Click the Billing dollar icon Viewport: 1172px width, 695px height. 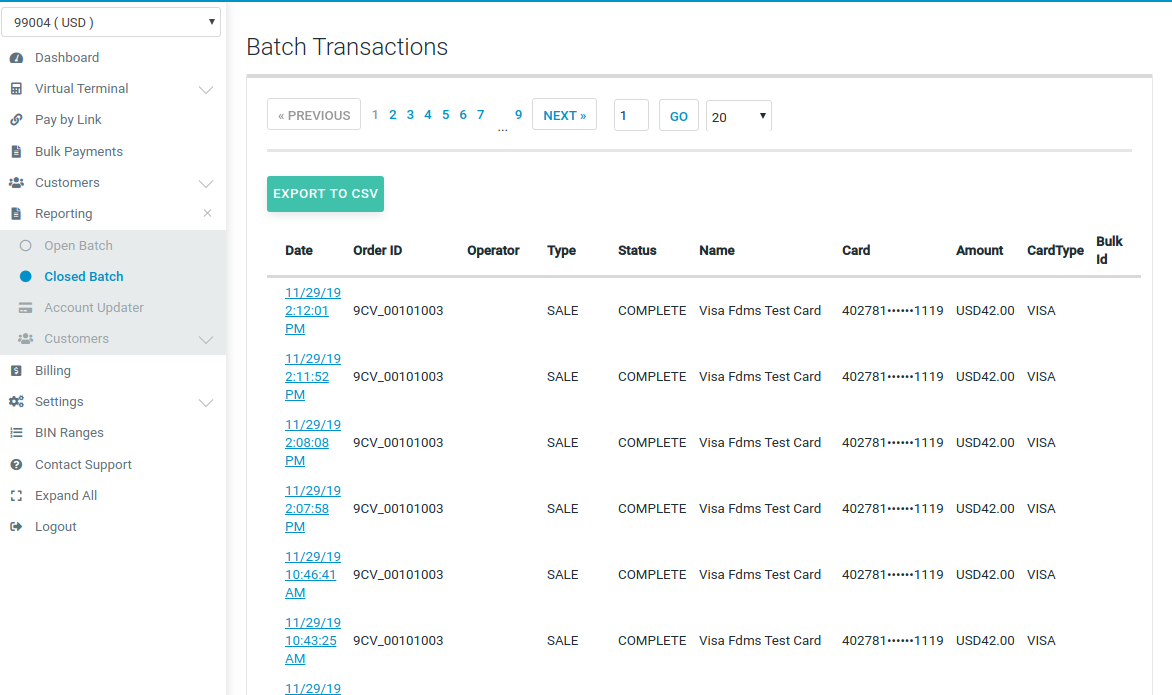coord(16,371)
